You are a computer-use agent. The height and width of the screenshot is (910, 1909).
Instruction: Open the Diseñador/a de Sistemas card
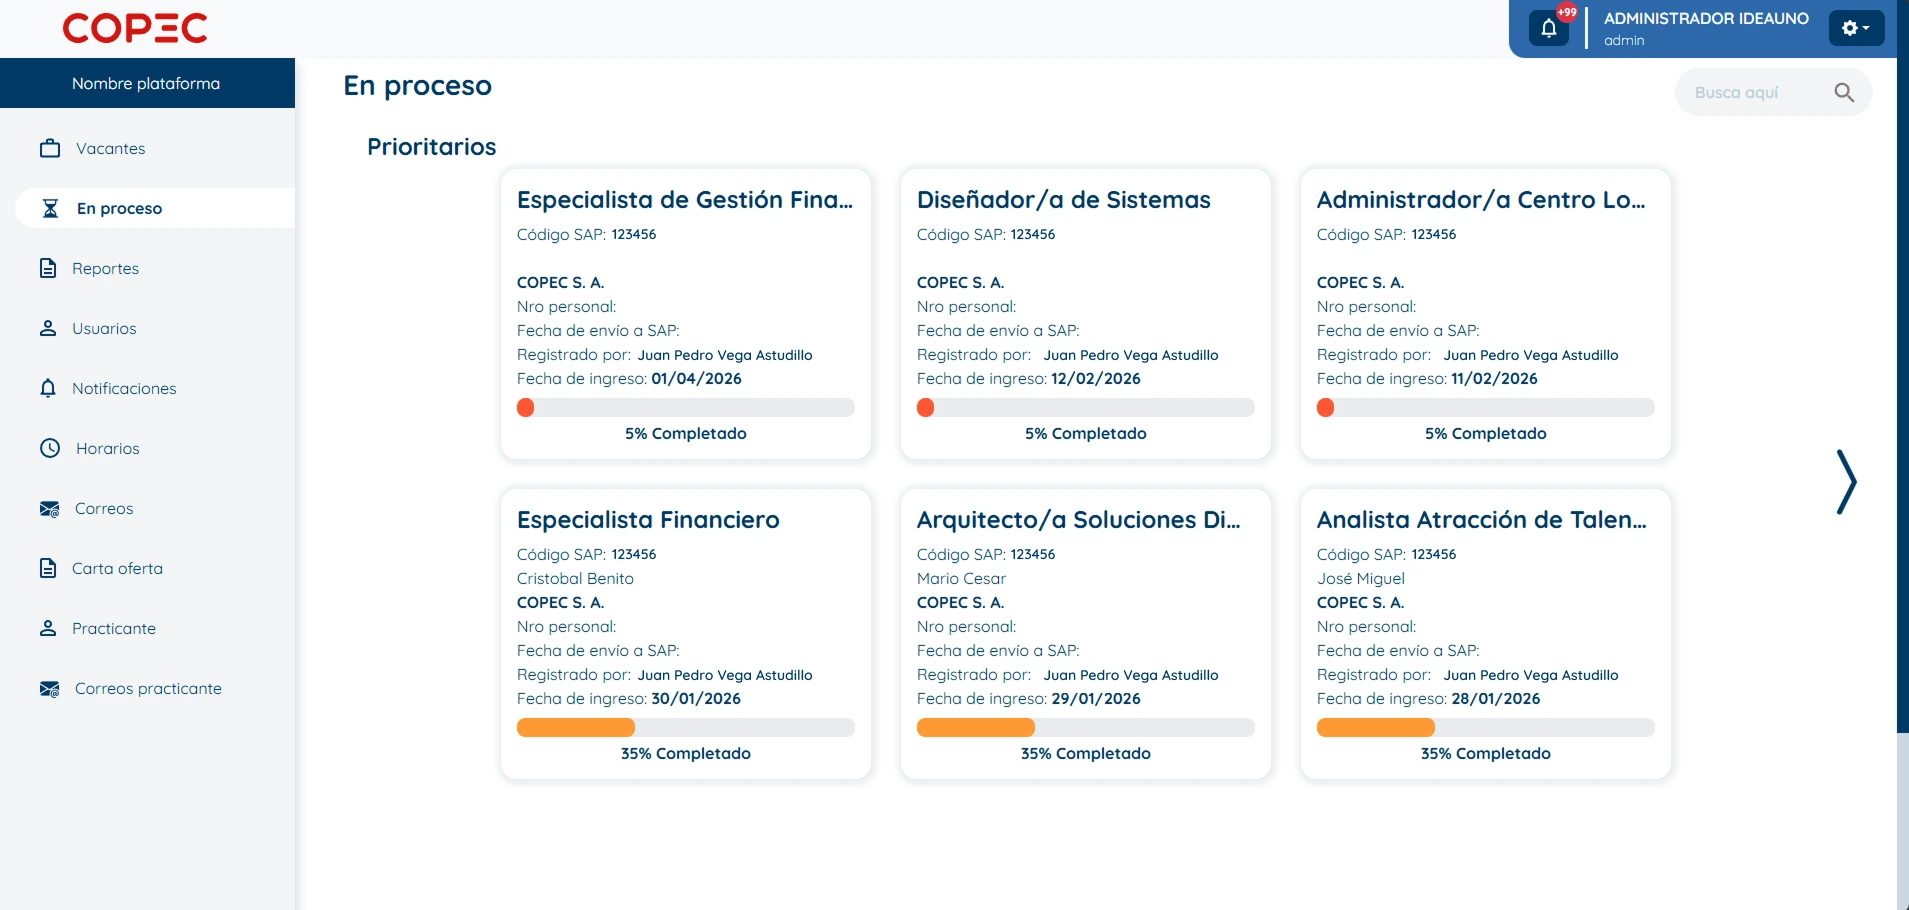tap(1063, 200)
